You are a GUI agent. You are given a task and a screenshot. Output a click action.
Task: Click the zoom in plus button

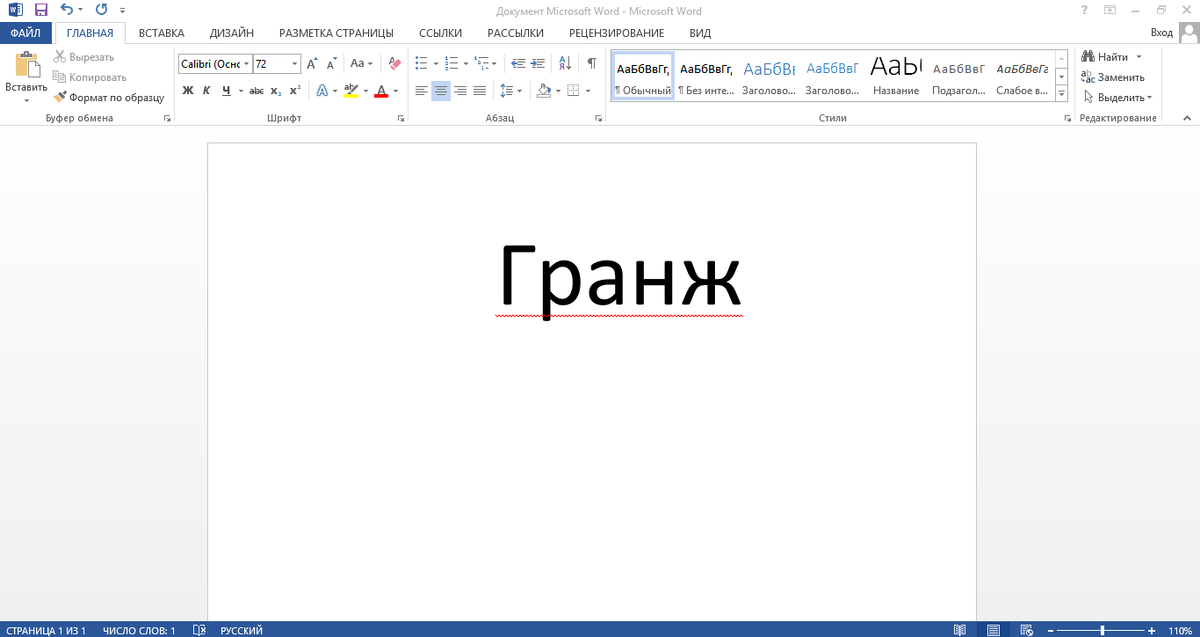(x=1154, y=630)
